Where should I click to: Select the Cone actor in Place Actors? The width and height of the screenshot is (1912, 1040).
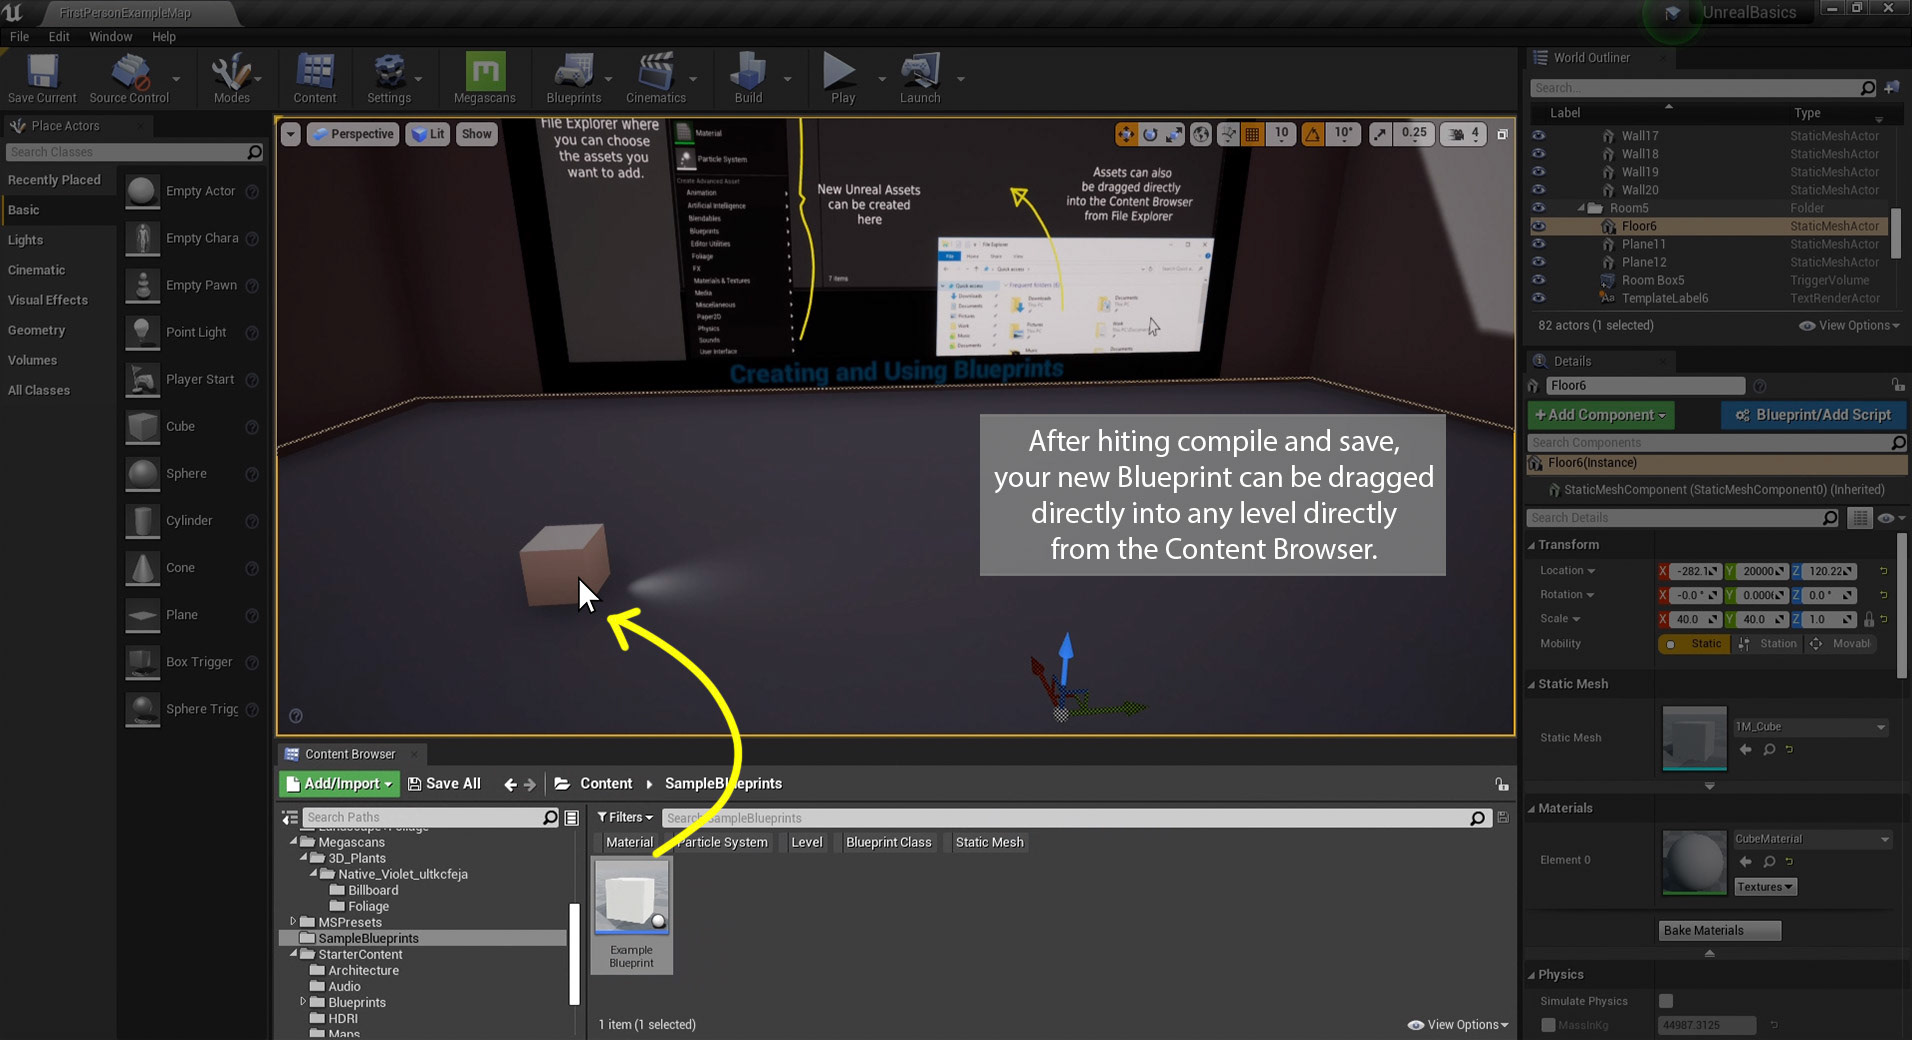192,568
